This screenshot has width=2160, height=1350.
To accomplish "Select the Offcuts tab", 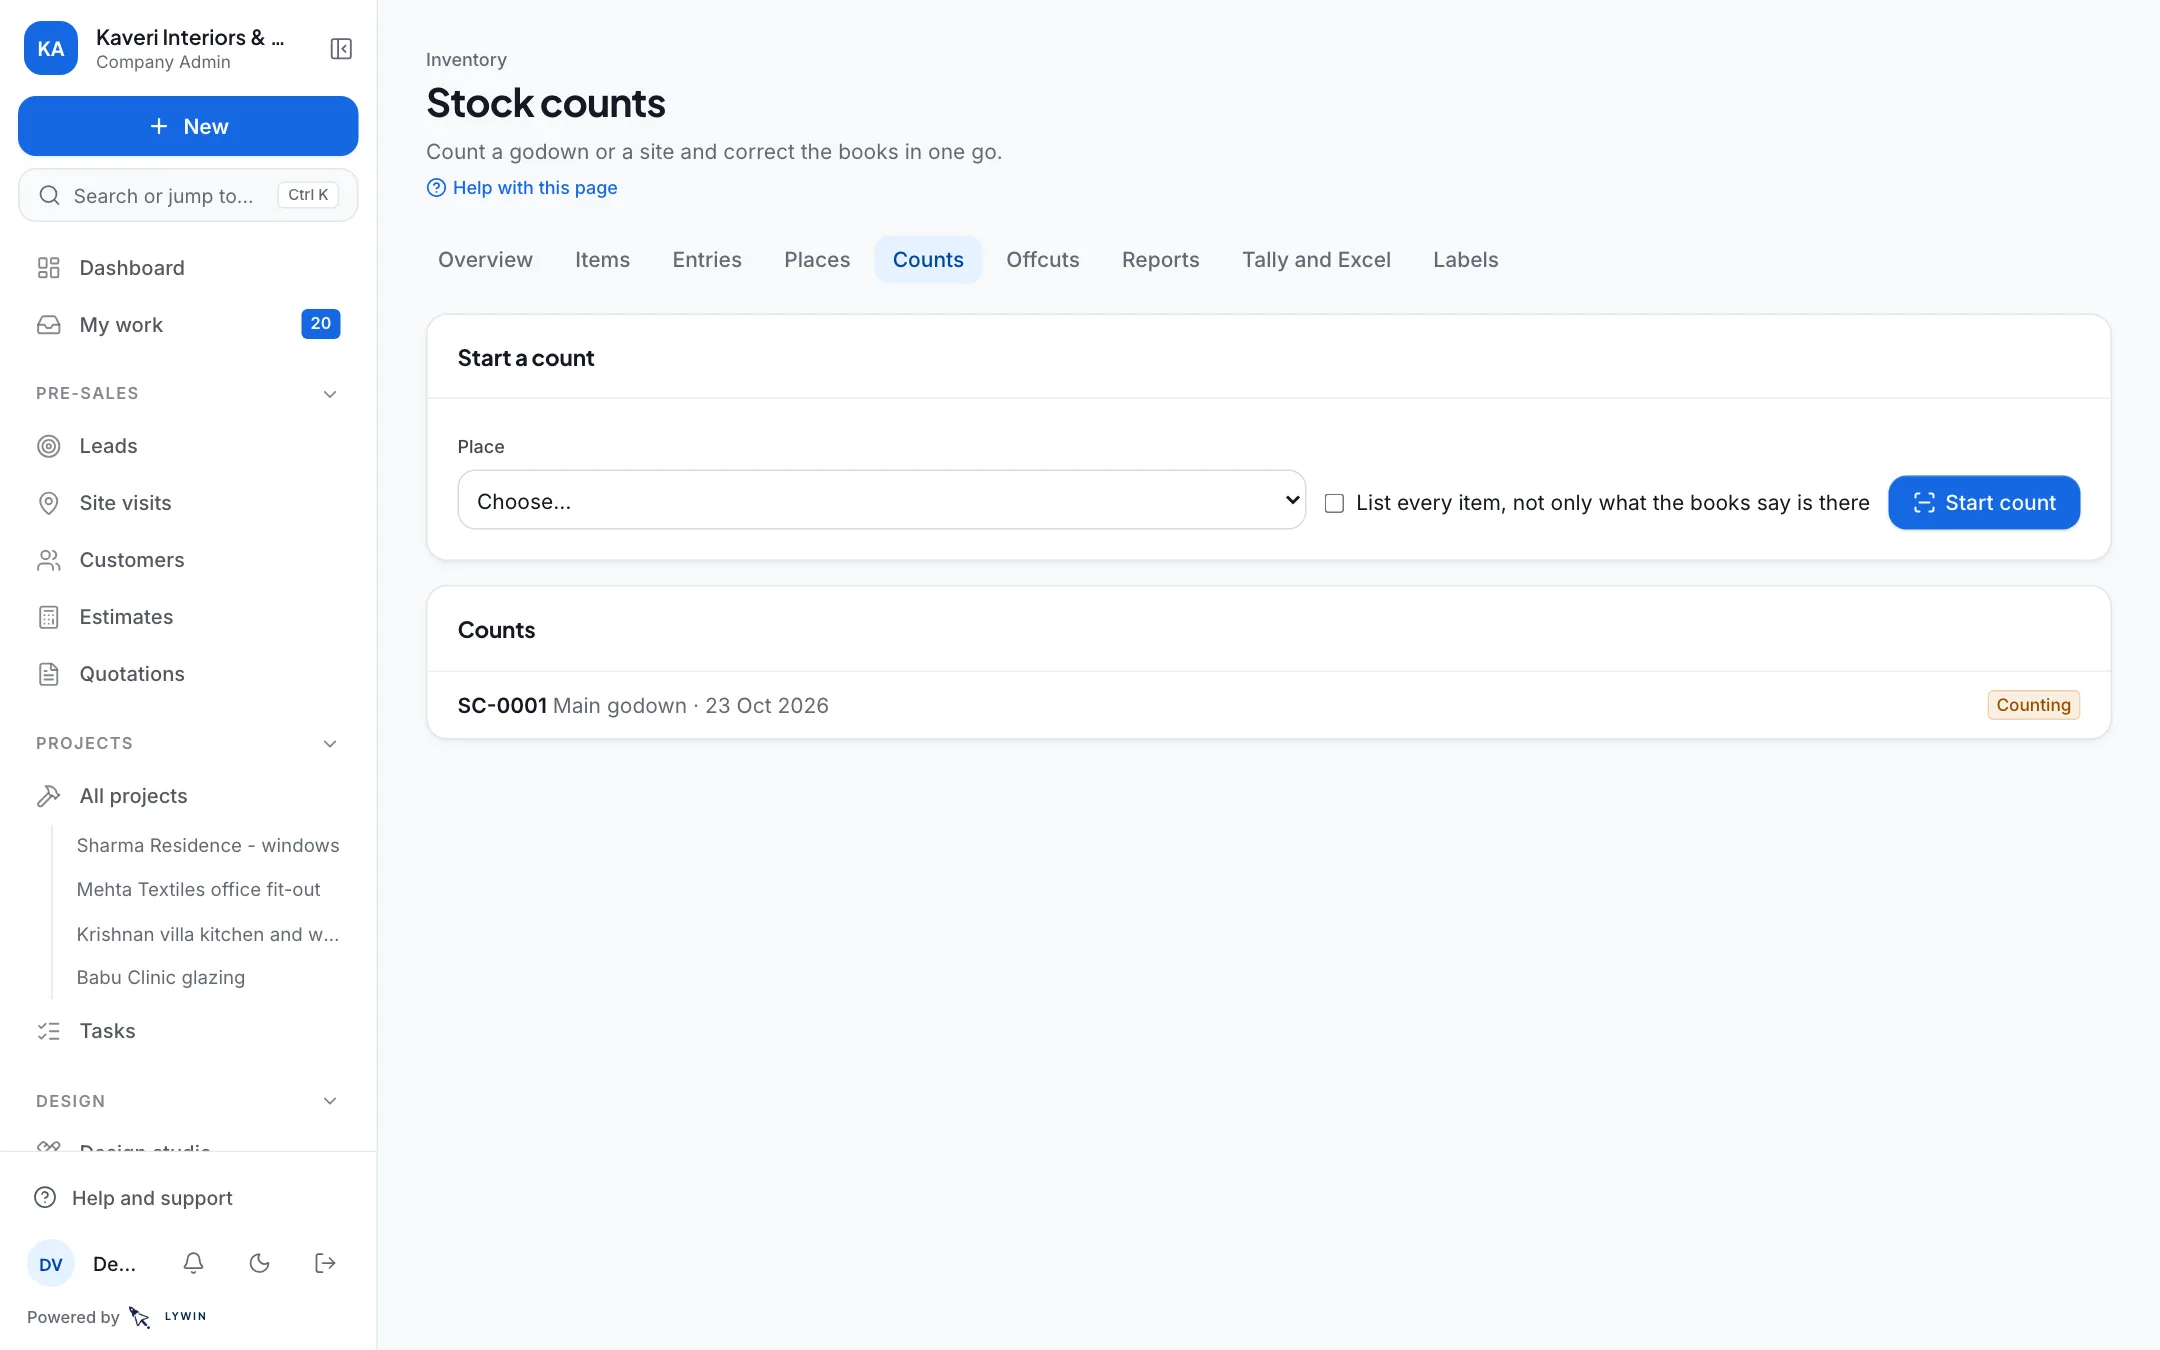I will 1042,260.
